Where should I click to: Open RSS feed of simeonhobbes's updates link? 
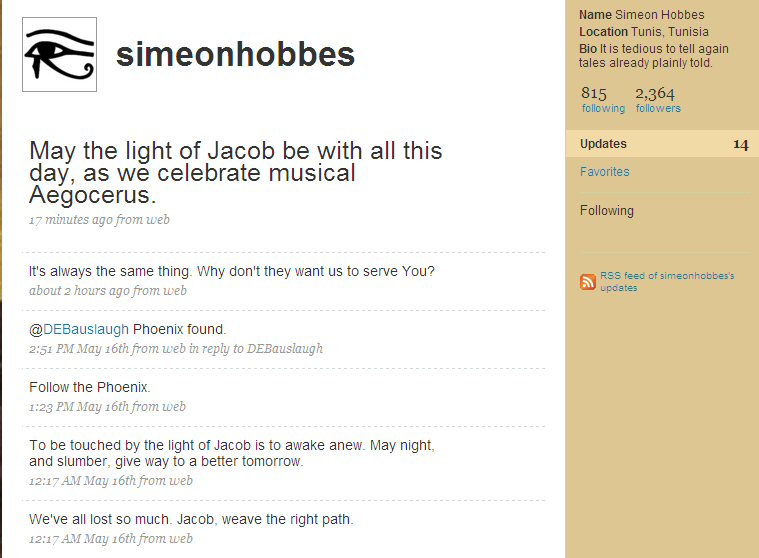click(667, 282)
